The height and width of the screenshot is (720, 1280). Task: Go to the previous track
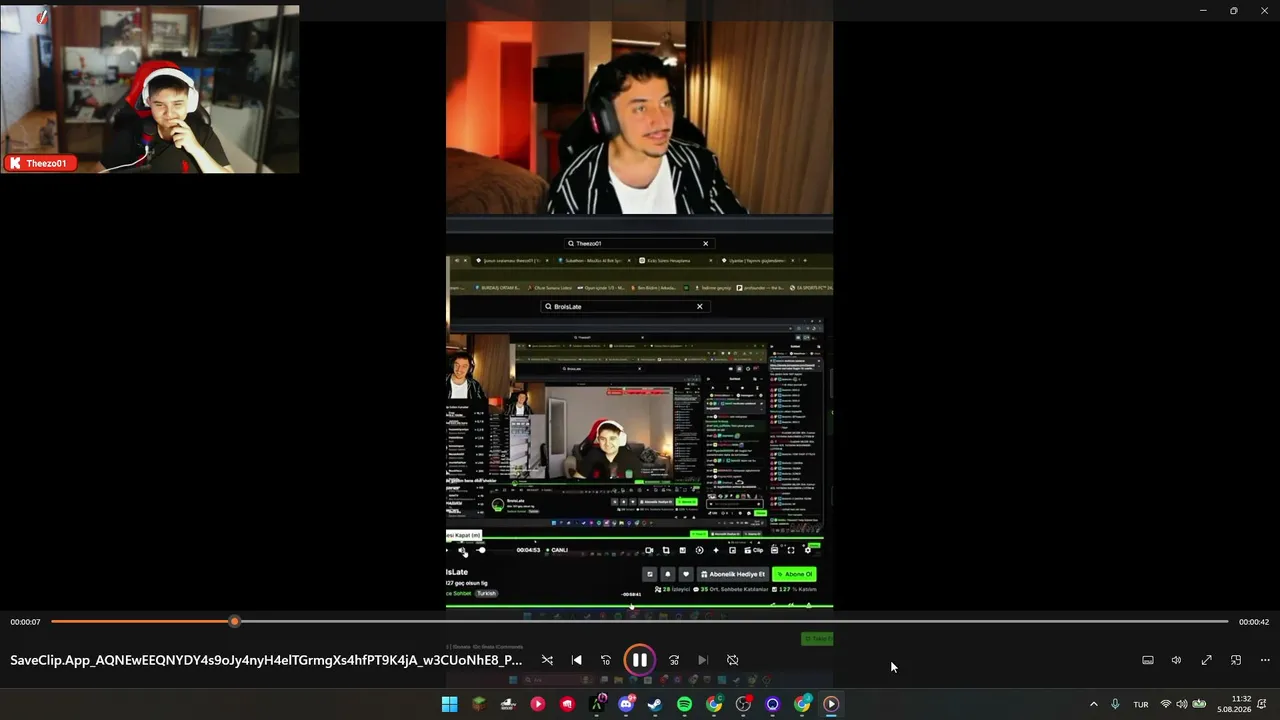click(x=576, y=660)
